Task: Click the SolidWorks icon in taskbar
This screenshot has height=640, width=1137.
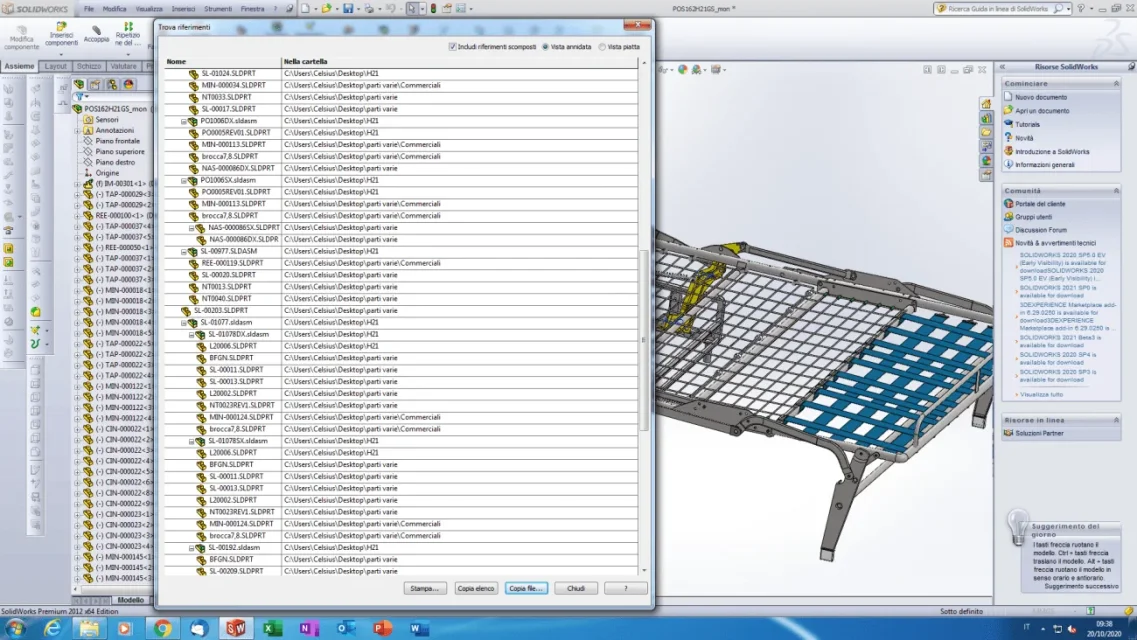Action: (x=236, y=628)
